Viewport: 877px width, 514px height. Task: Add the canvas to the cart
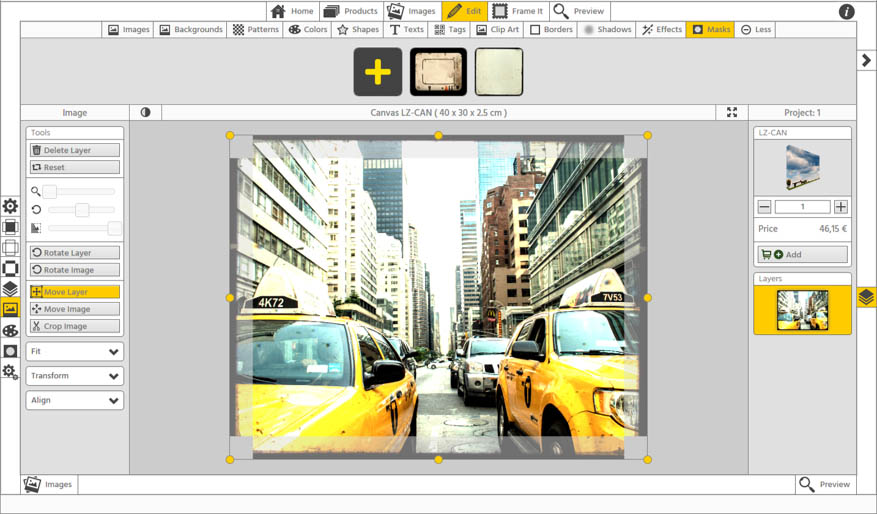point(802,254)
